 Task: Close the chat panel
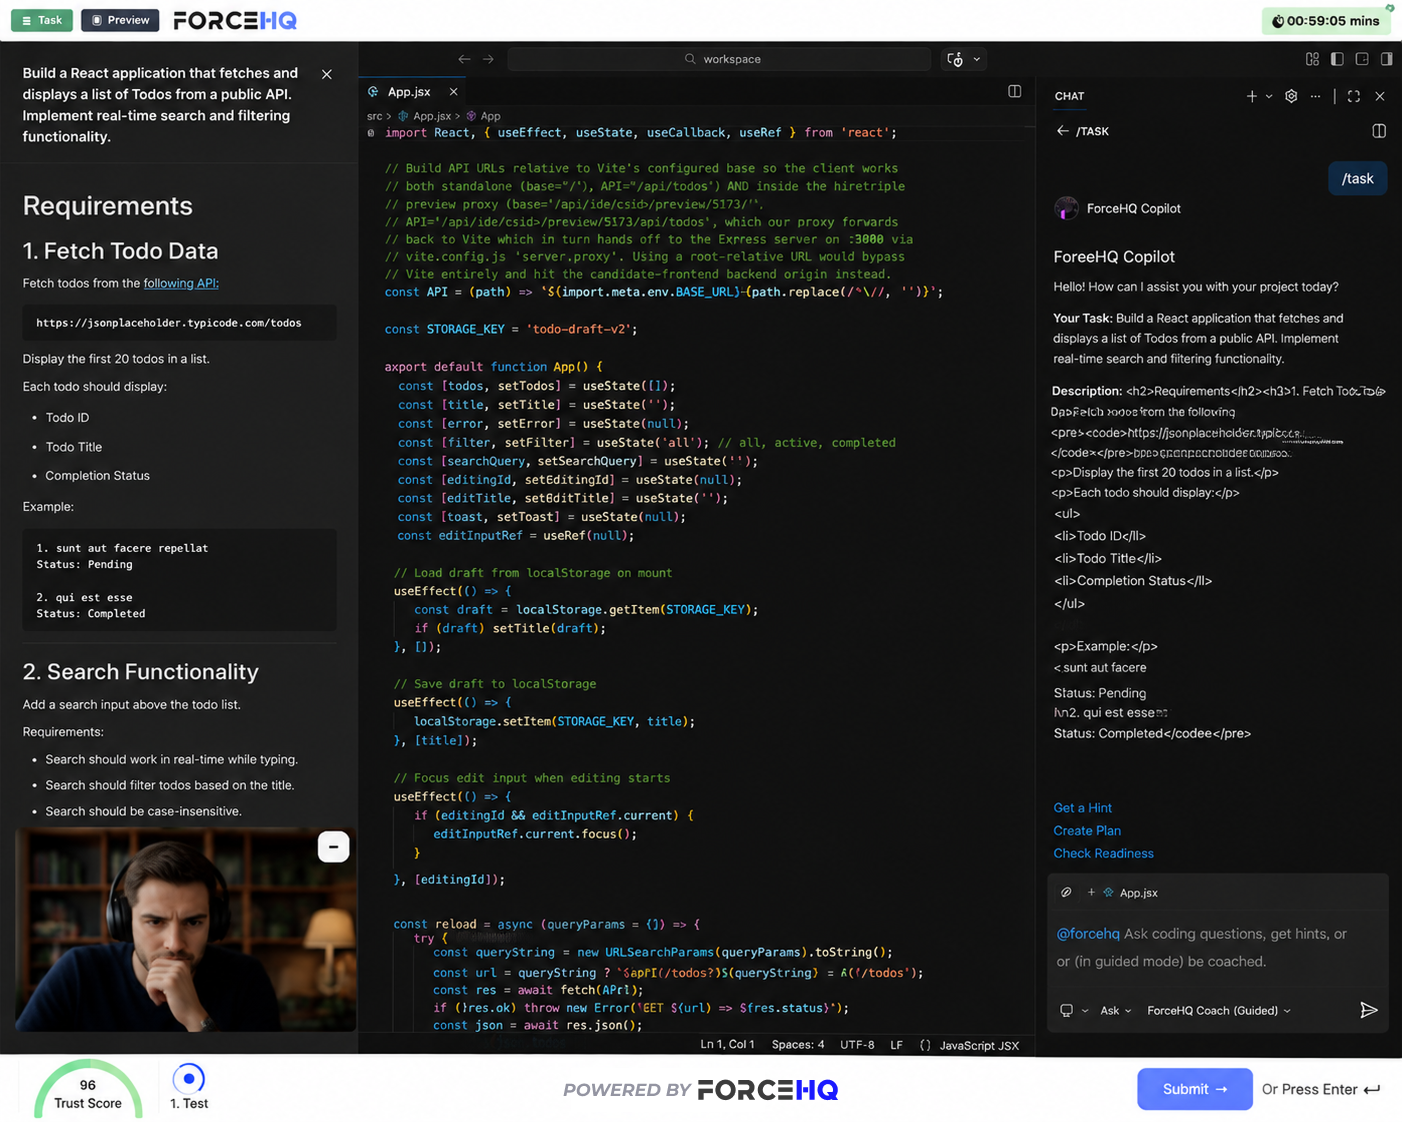tap(1380, 96)
